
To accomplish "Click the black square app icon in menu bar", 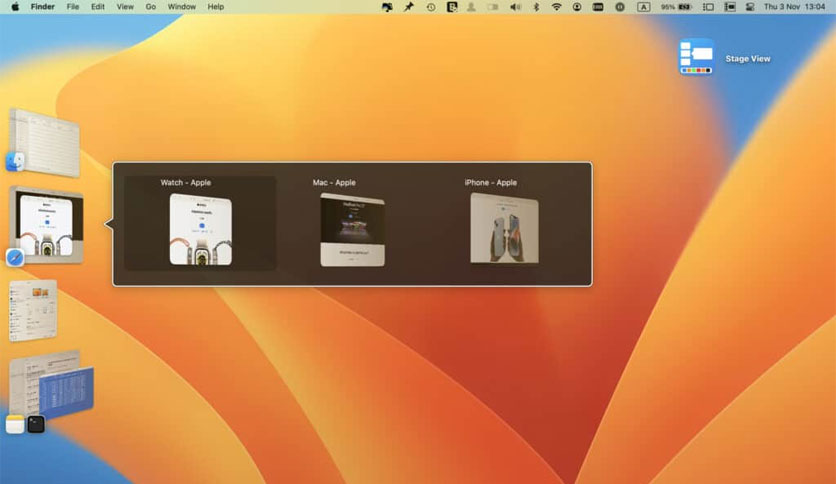I will 452,7.
